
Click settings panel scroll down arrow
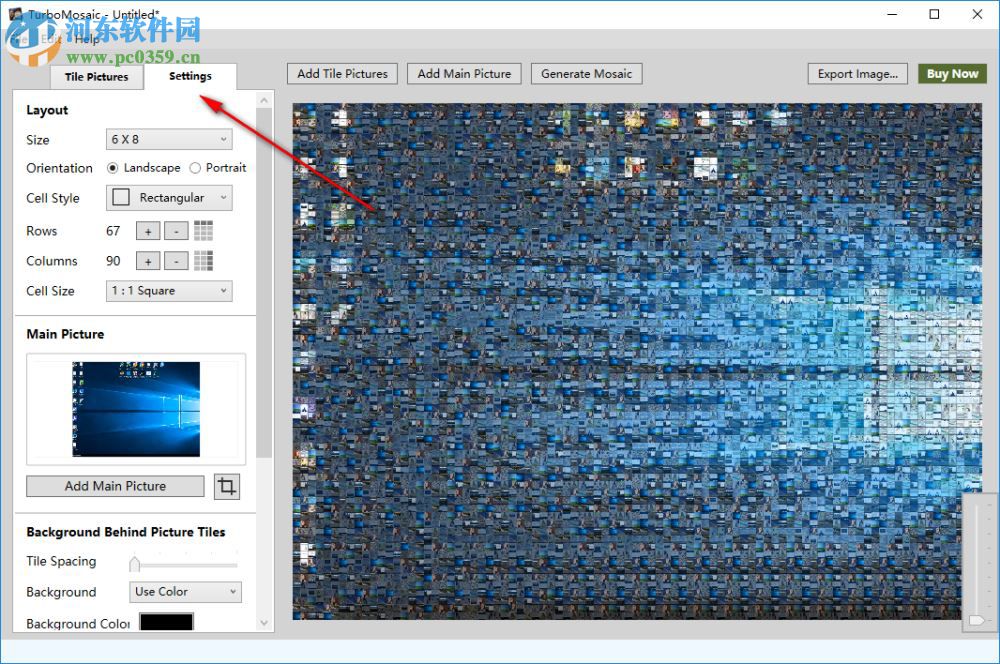(265, 623)
